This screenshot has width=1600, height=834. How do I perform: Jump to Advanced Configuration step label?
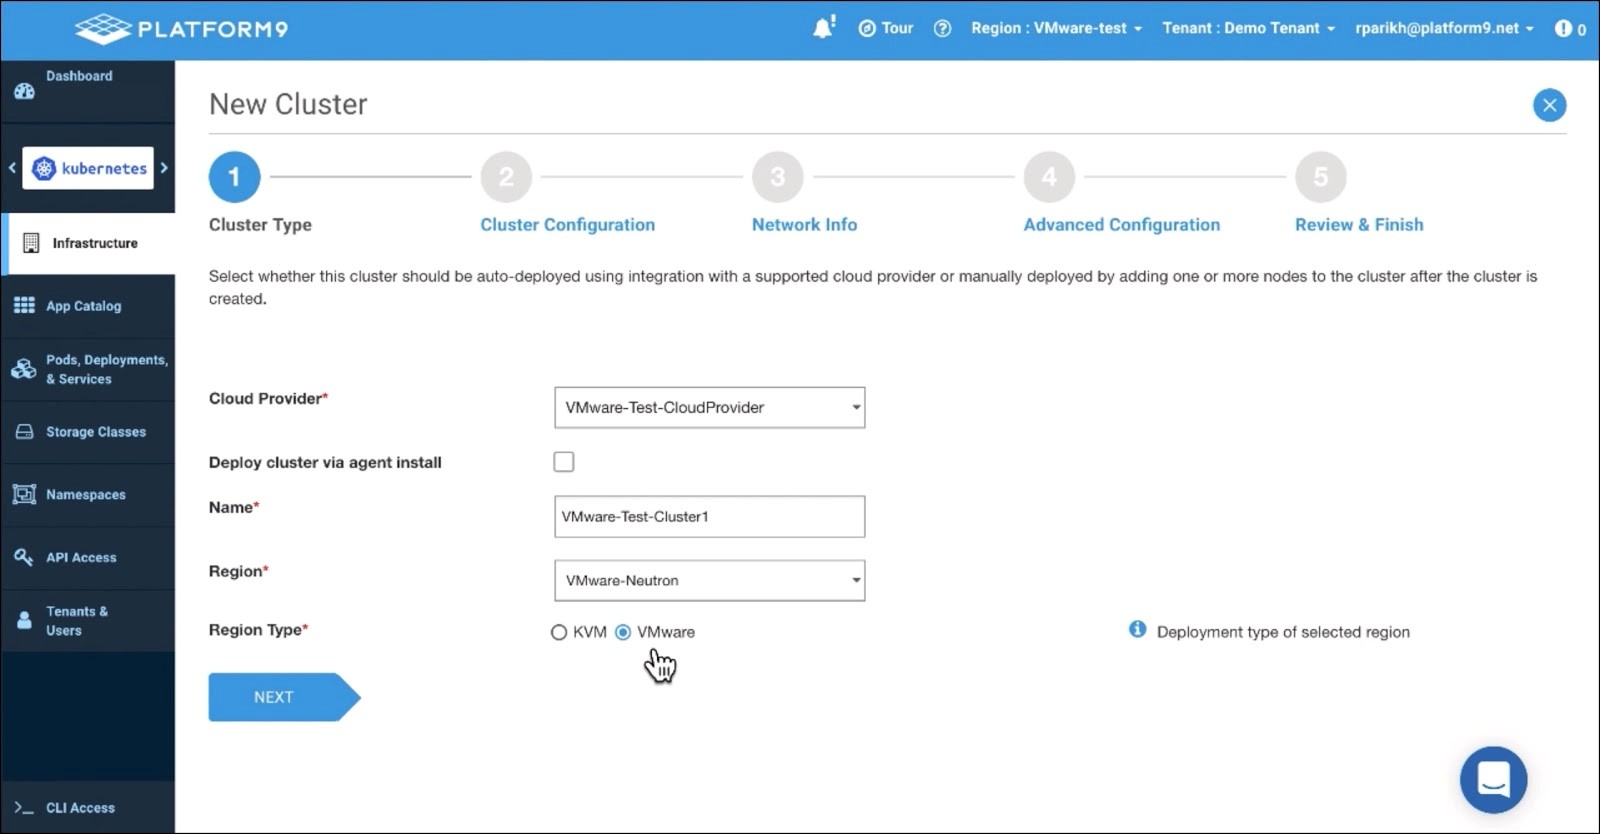point(1121,225)
